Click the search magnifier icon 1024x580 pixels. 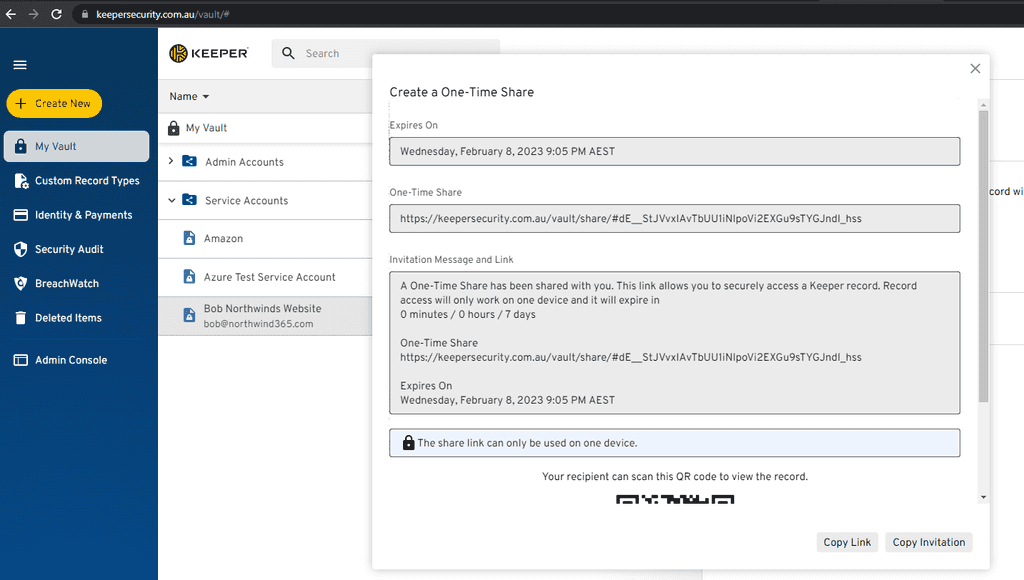pyautogui.click(x=287, y=53)
